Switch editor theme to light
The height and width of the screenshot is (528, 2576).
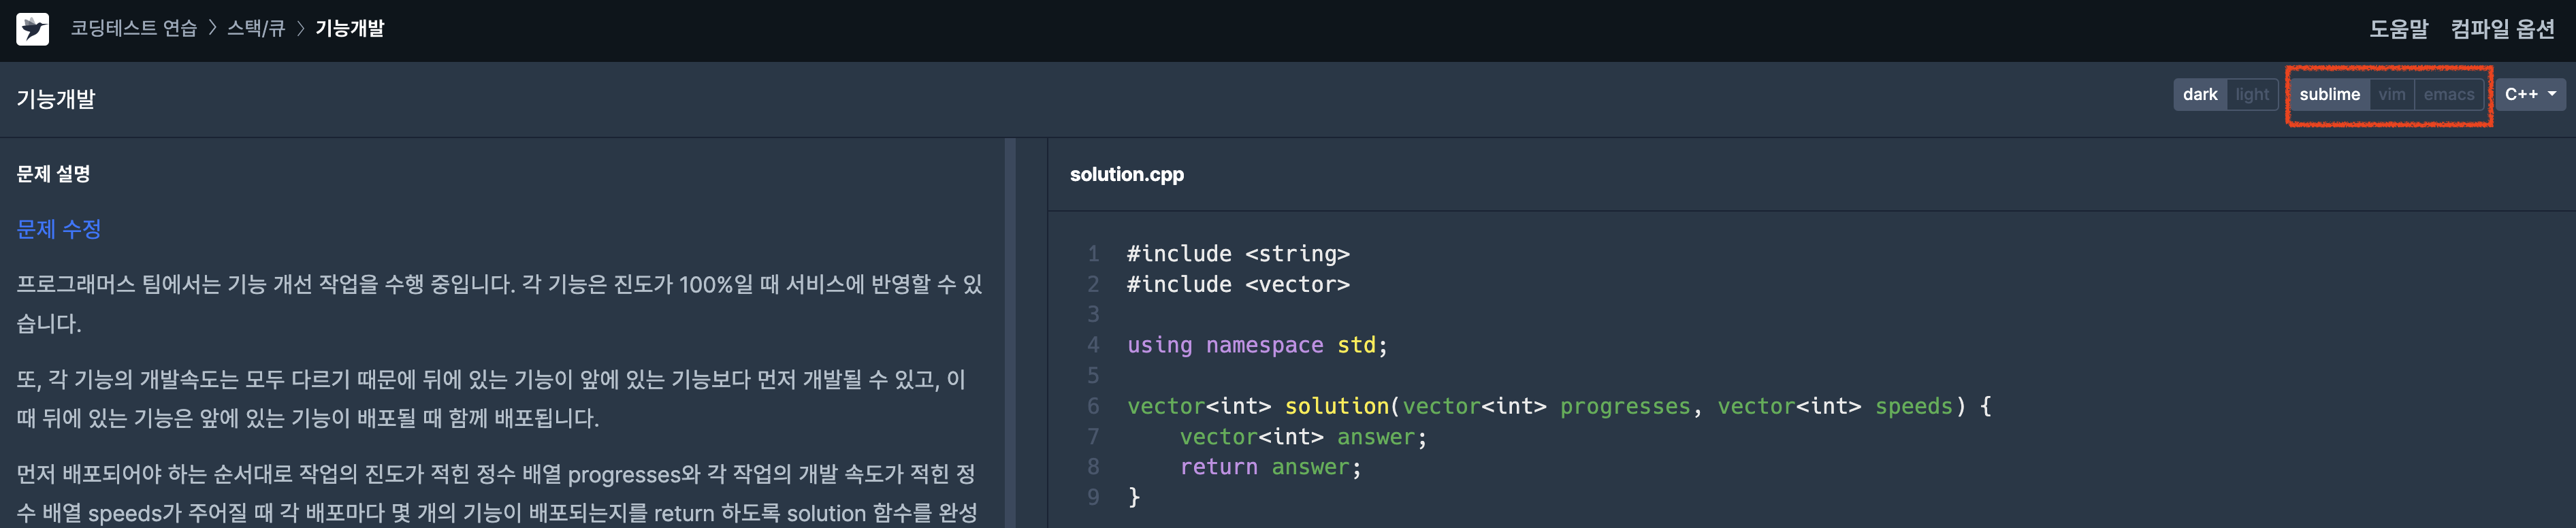pyautogui.click(x=2252, y=95)
